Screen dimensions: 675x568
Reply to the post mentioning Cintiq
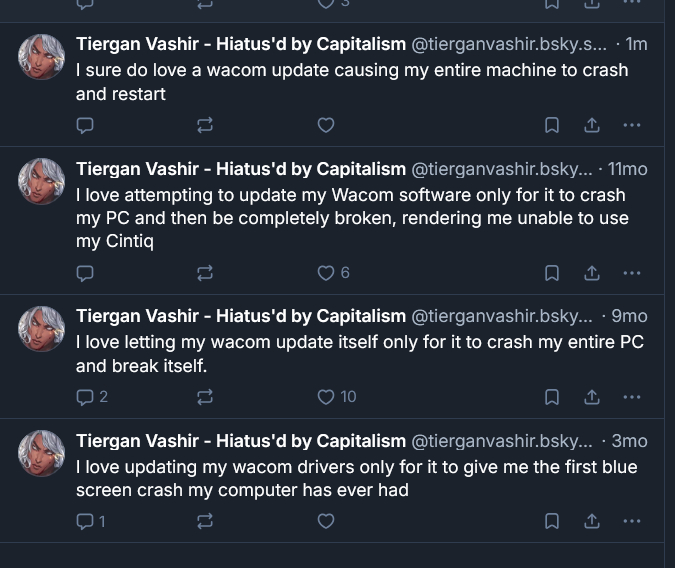[85, 272]
